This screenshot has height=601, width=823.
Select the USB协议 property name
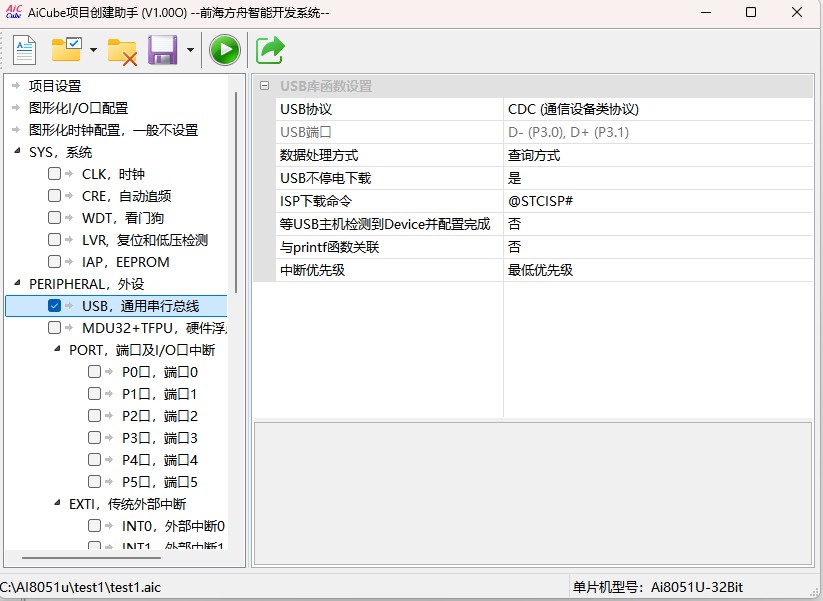coord(306,109)
